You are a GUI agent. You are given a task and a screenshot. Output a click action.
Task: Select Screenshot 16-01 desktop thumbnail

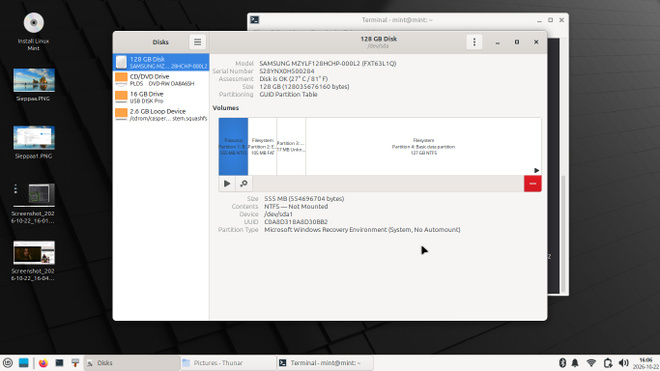point(34,203)
